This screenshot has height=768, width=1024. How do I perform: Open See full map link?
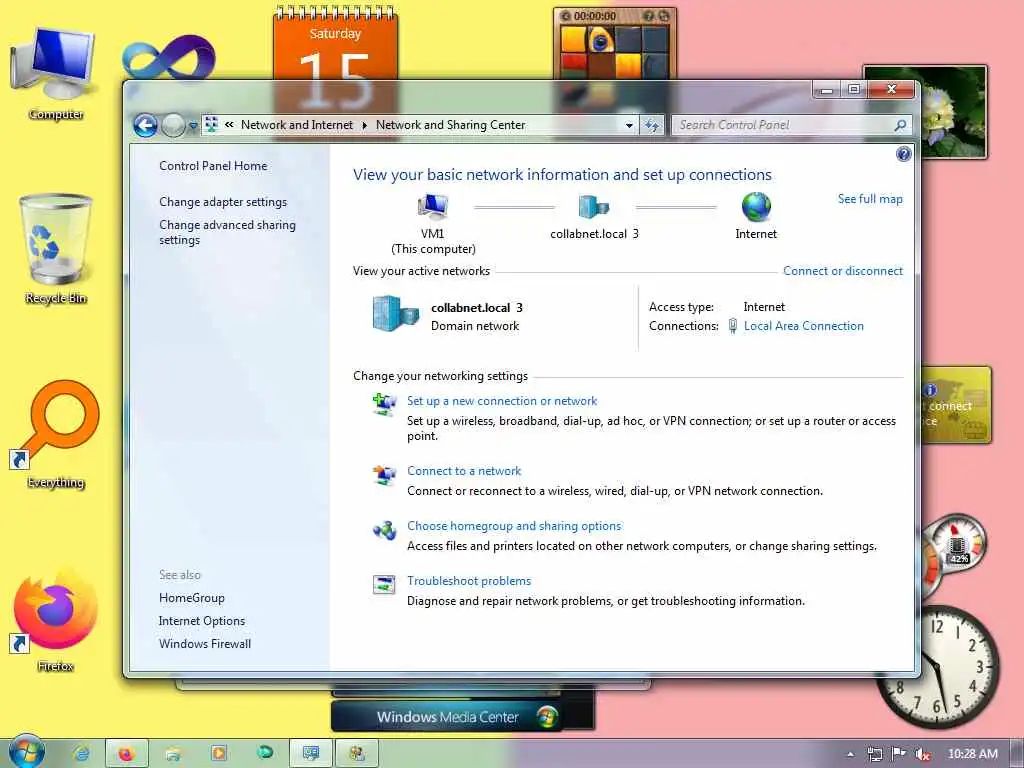pyautogui.click(x=870, y=199)
